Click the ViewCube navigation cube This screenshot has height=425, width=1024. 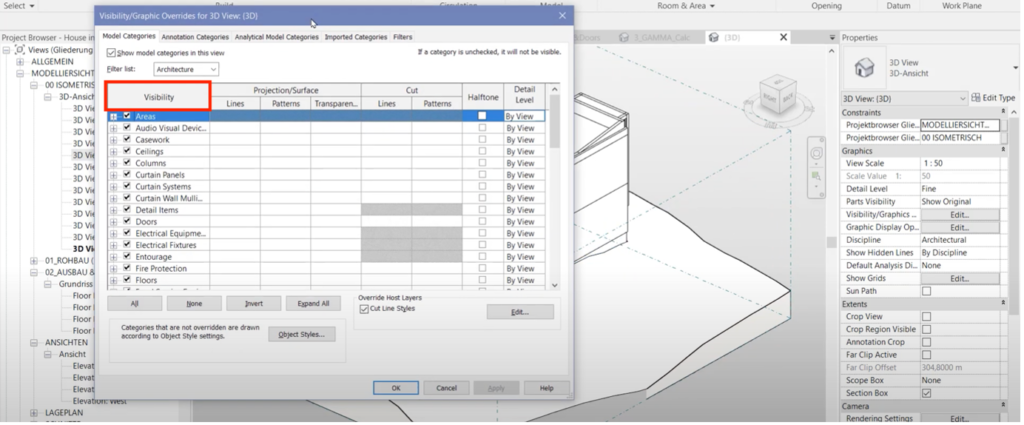[778, 95]
